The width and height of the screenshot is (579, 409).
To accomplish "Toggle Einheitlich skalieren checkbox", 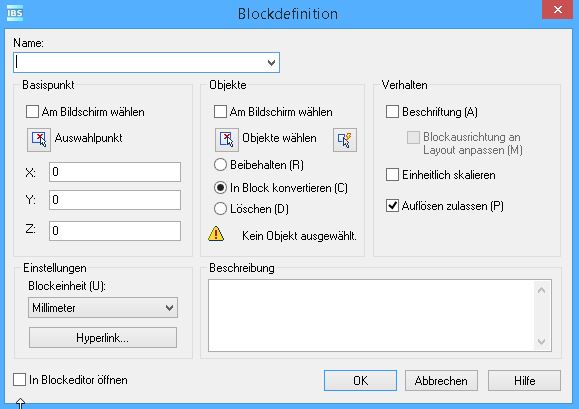I will [392, 174].
